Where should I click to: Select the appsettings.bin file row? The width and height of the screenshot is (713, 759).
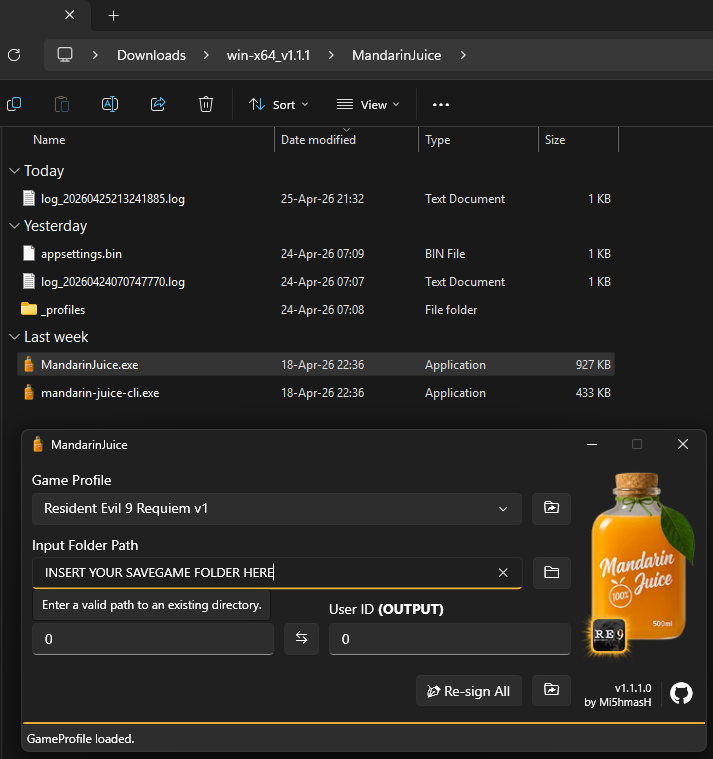[316, 254]
